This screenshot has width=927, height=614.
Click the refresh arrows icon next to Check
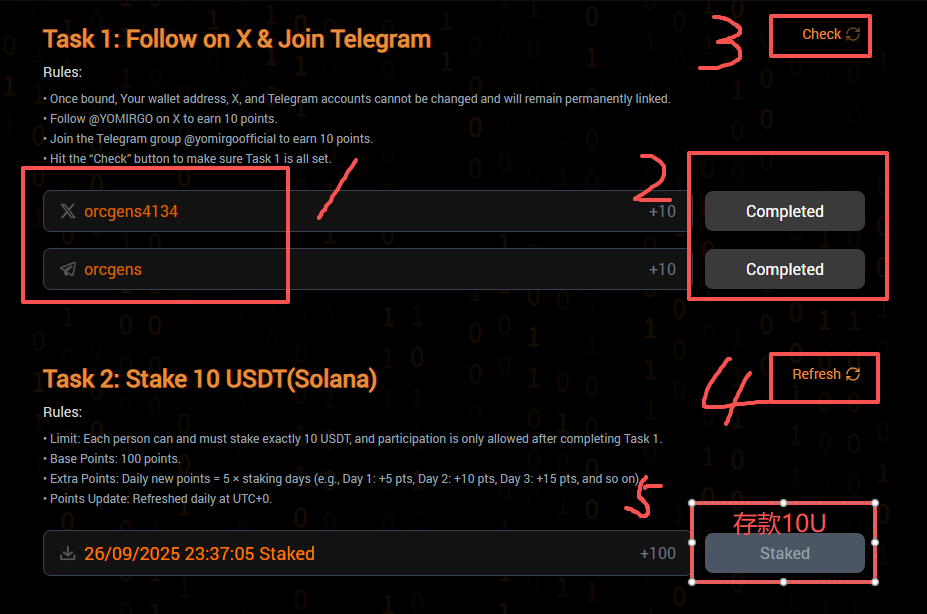(853, 34)
